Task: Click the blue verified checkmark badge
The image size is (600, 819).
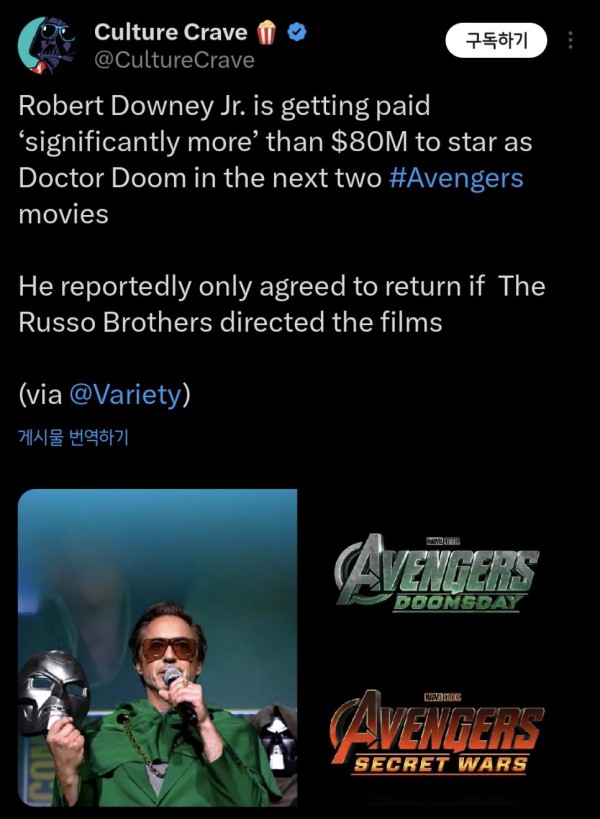Action: pyautogui.click(x=297, y=32)
